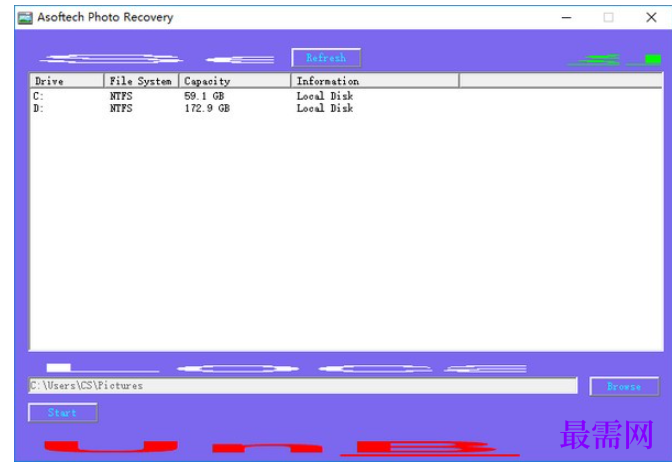672x466 pixels.
Task: Minimize the Asoftech Photo Recovery window
Action: click(567, 18)
